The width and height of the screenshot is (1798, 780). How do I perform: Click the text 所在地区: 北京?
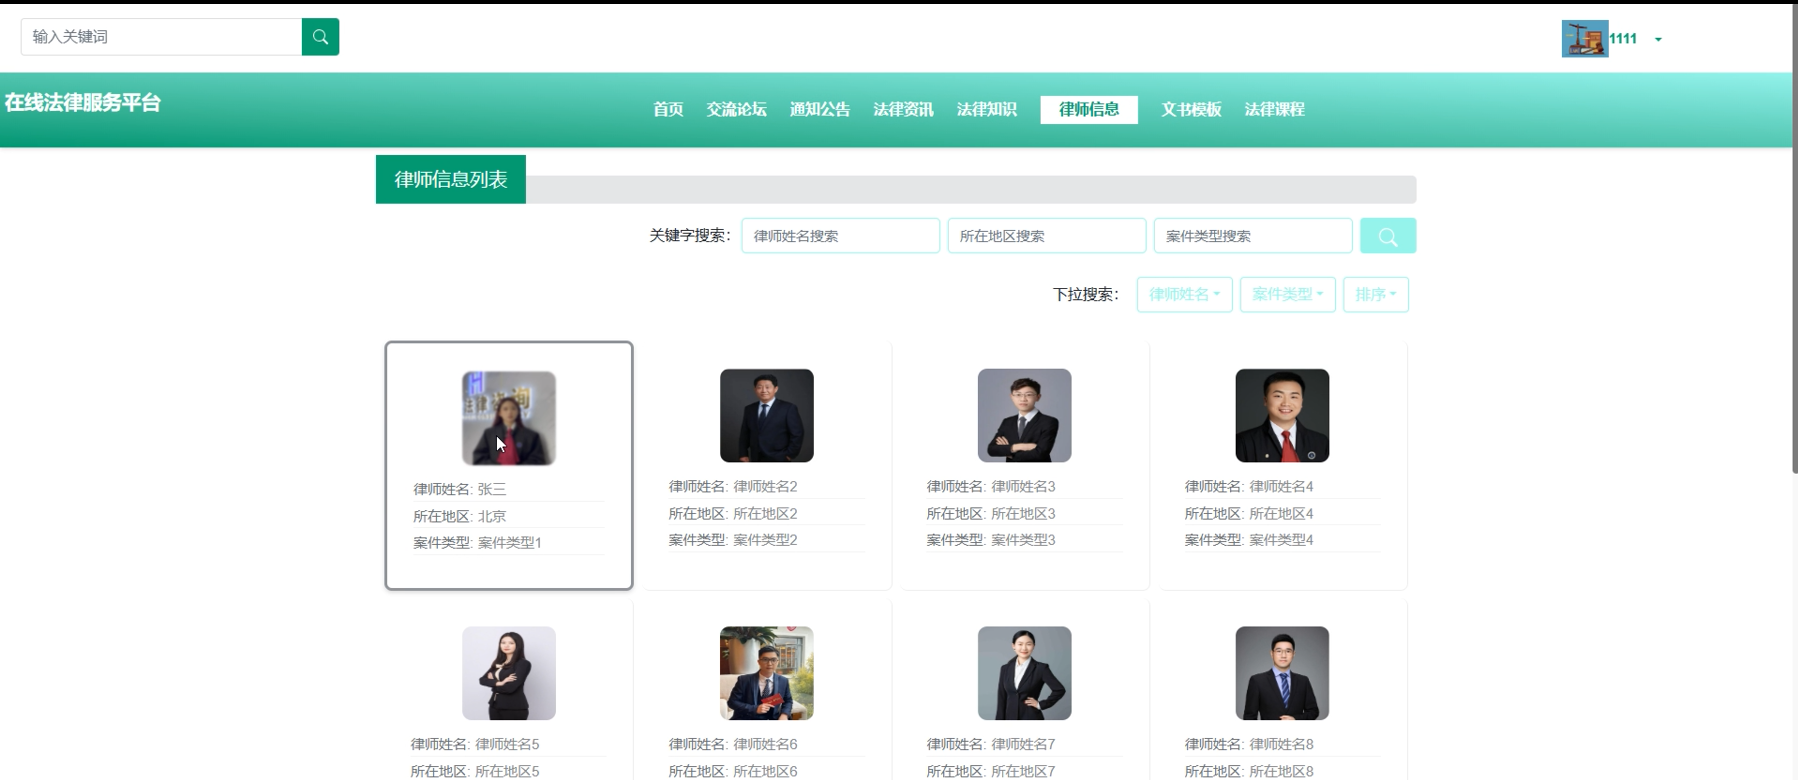[x=460, y=516]
